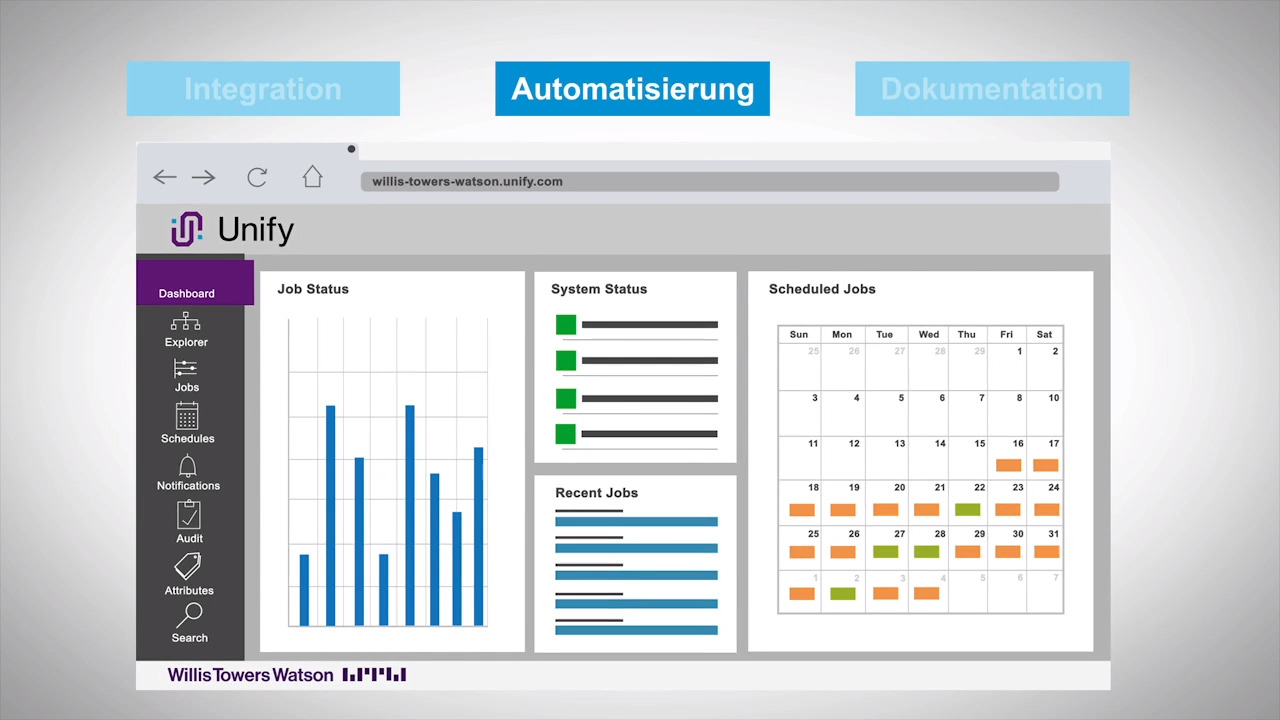The image size is (1280, 720).
Task: Click the third green system status indicator
Action: 566,399
